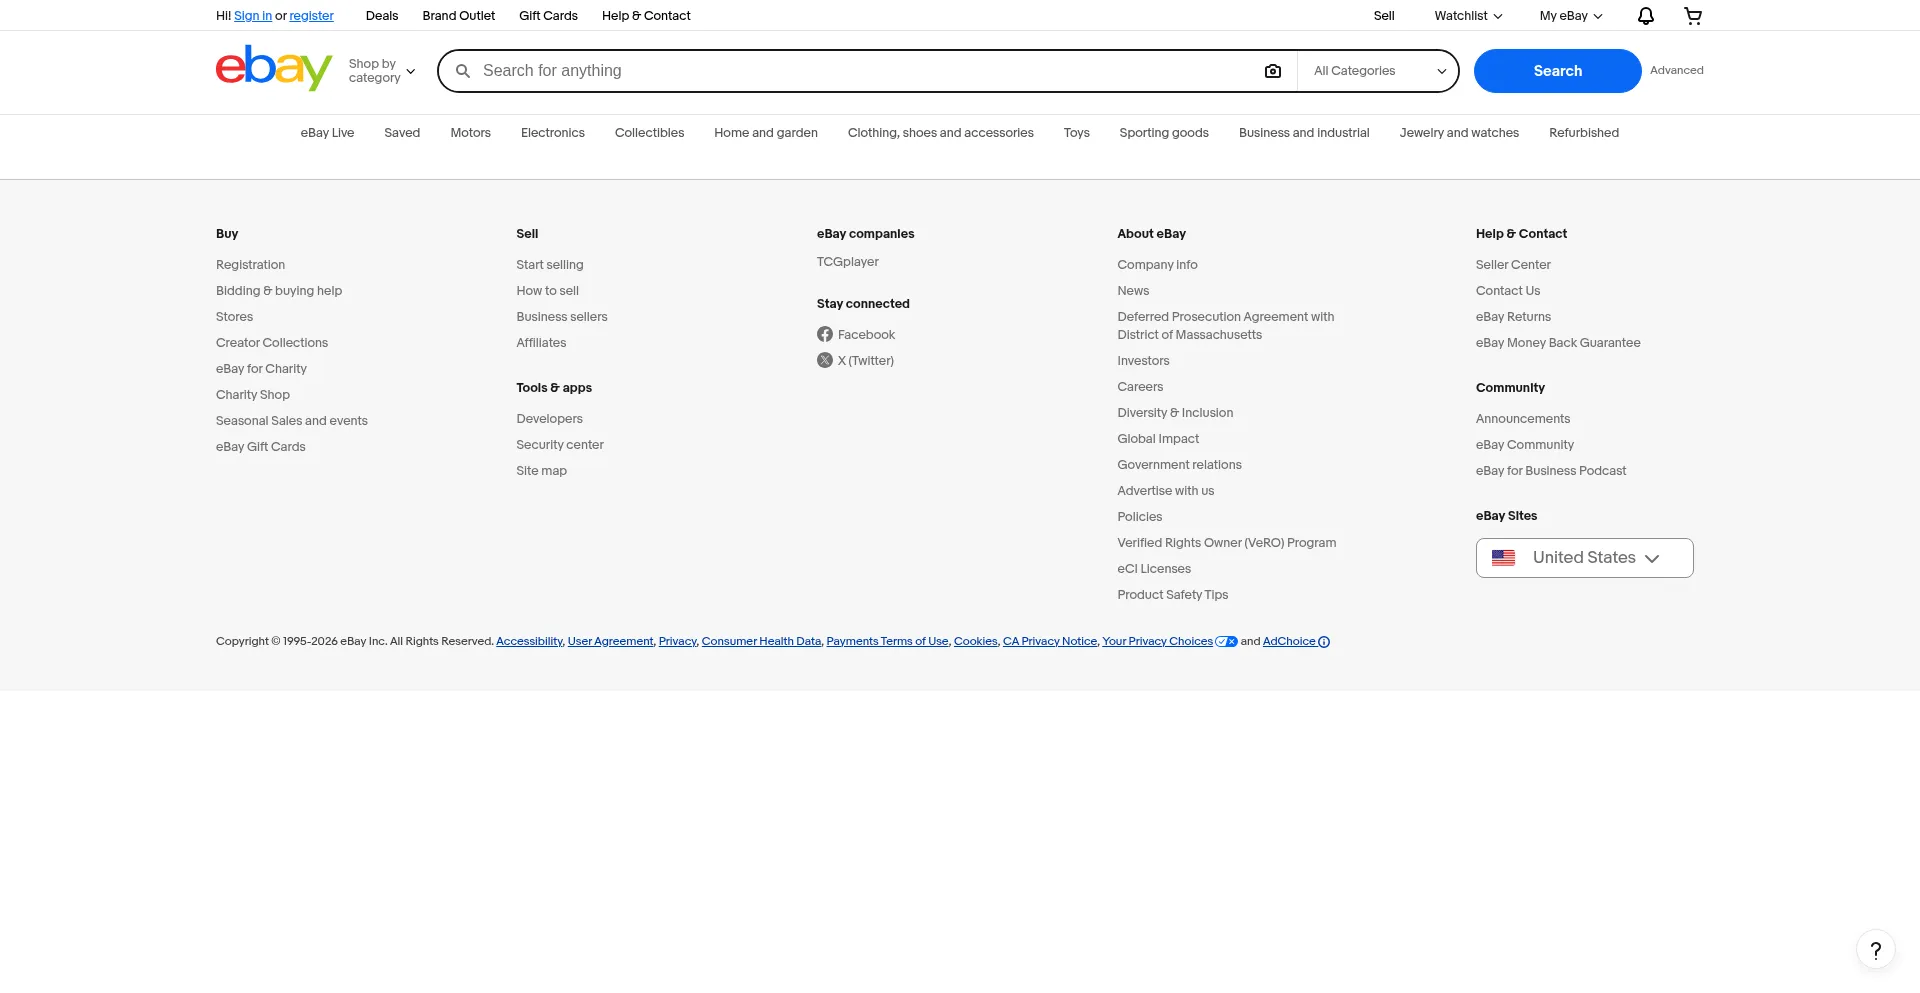Open the Saved tab
The image size is (1920, 993).
click(x=402, y=133)
